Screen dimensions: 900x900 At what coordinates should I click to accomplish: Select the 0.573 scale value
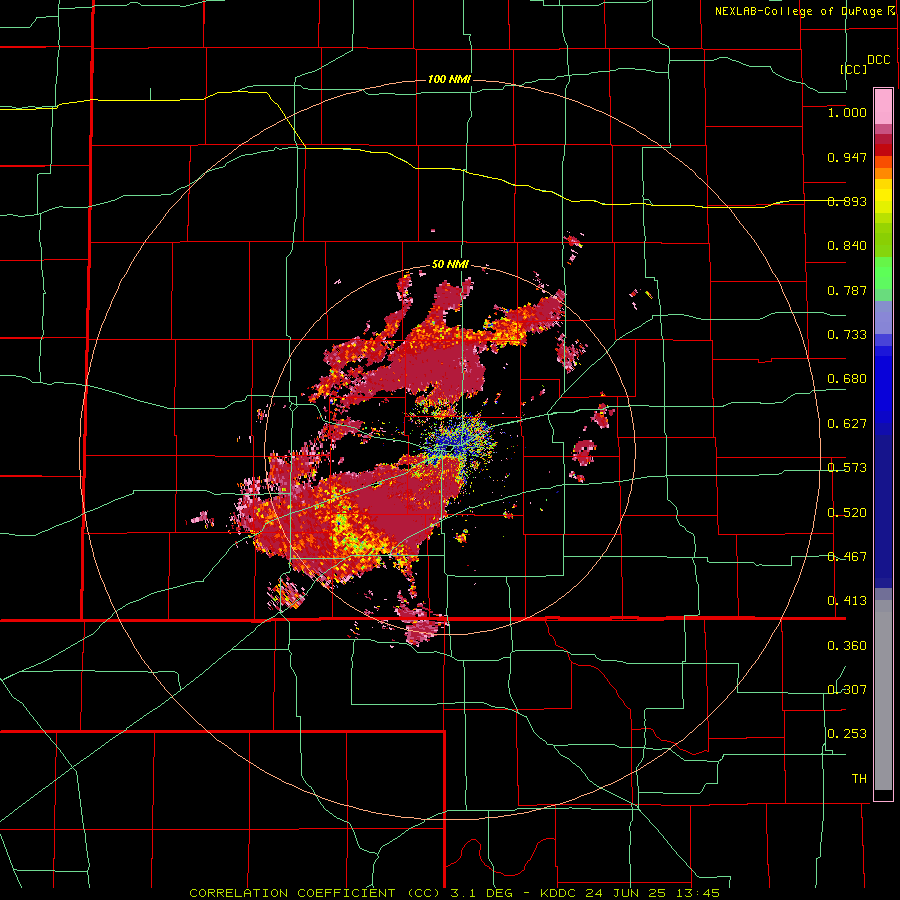click(x=847, y=468)
